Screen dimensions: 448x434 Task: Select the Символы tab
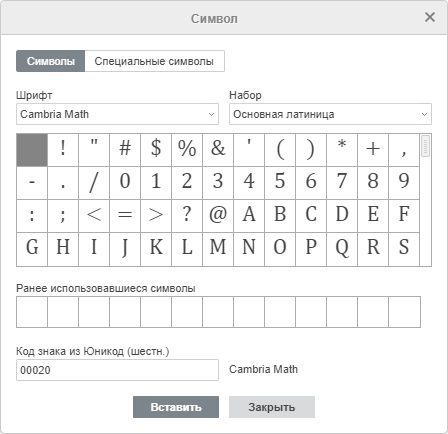click(51, 61)
